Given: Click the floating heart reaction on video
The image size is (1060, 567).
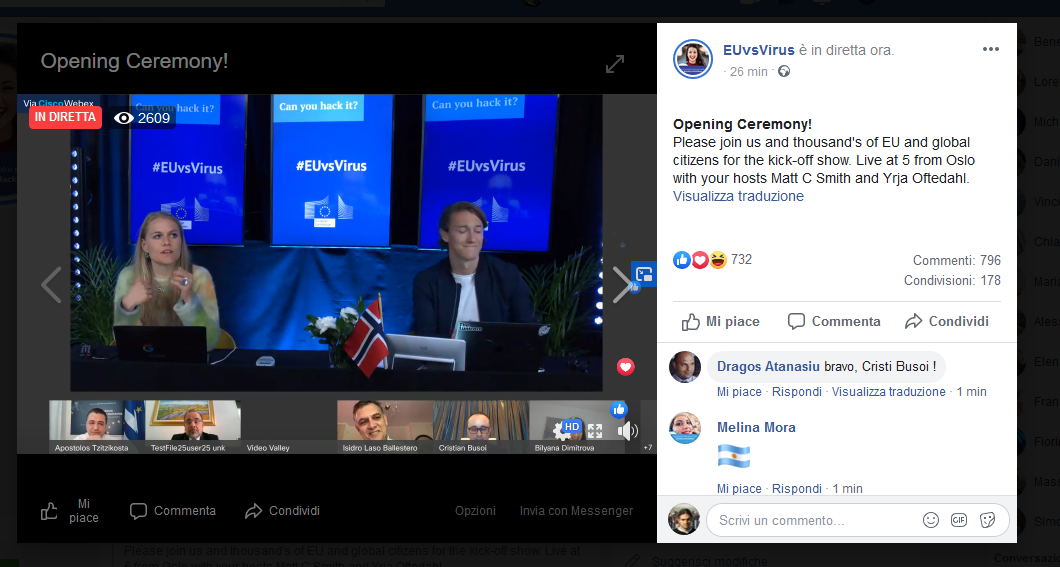Looking at the screenshot, I should tap(625, 367).
